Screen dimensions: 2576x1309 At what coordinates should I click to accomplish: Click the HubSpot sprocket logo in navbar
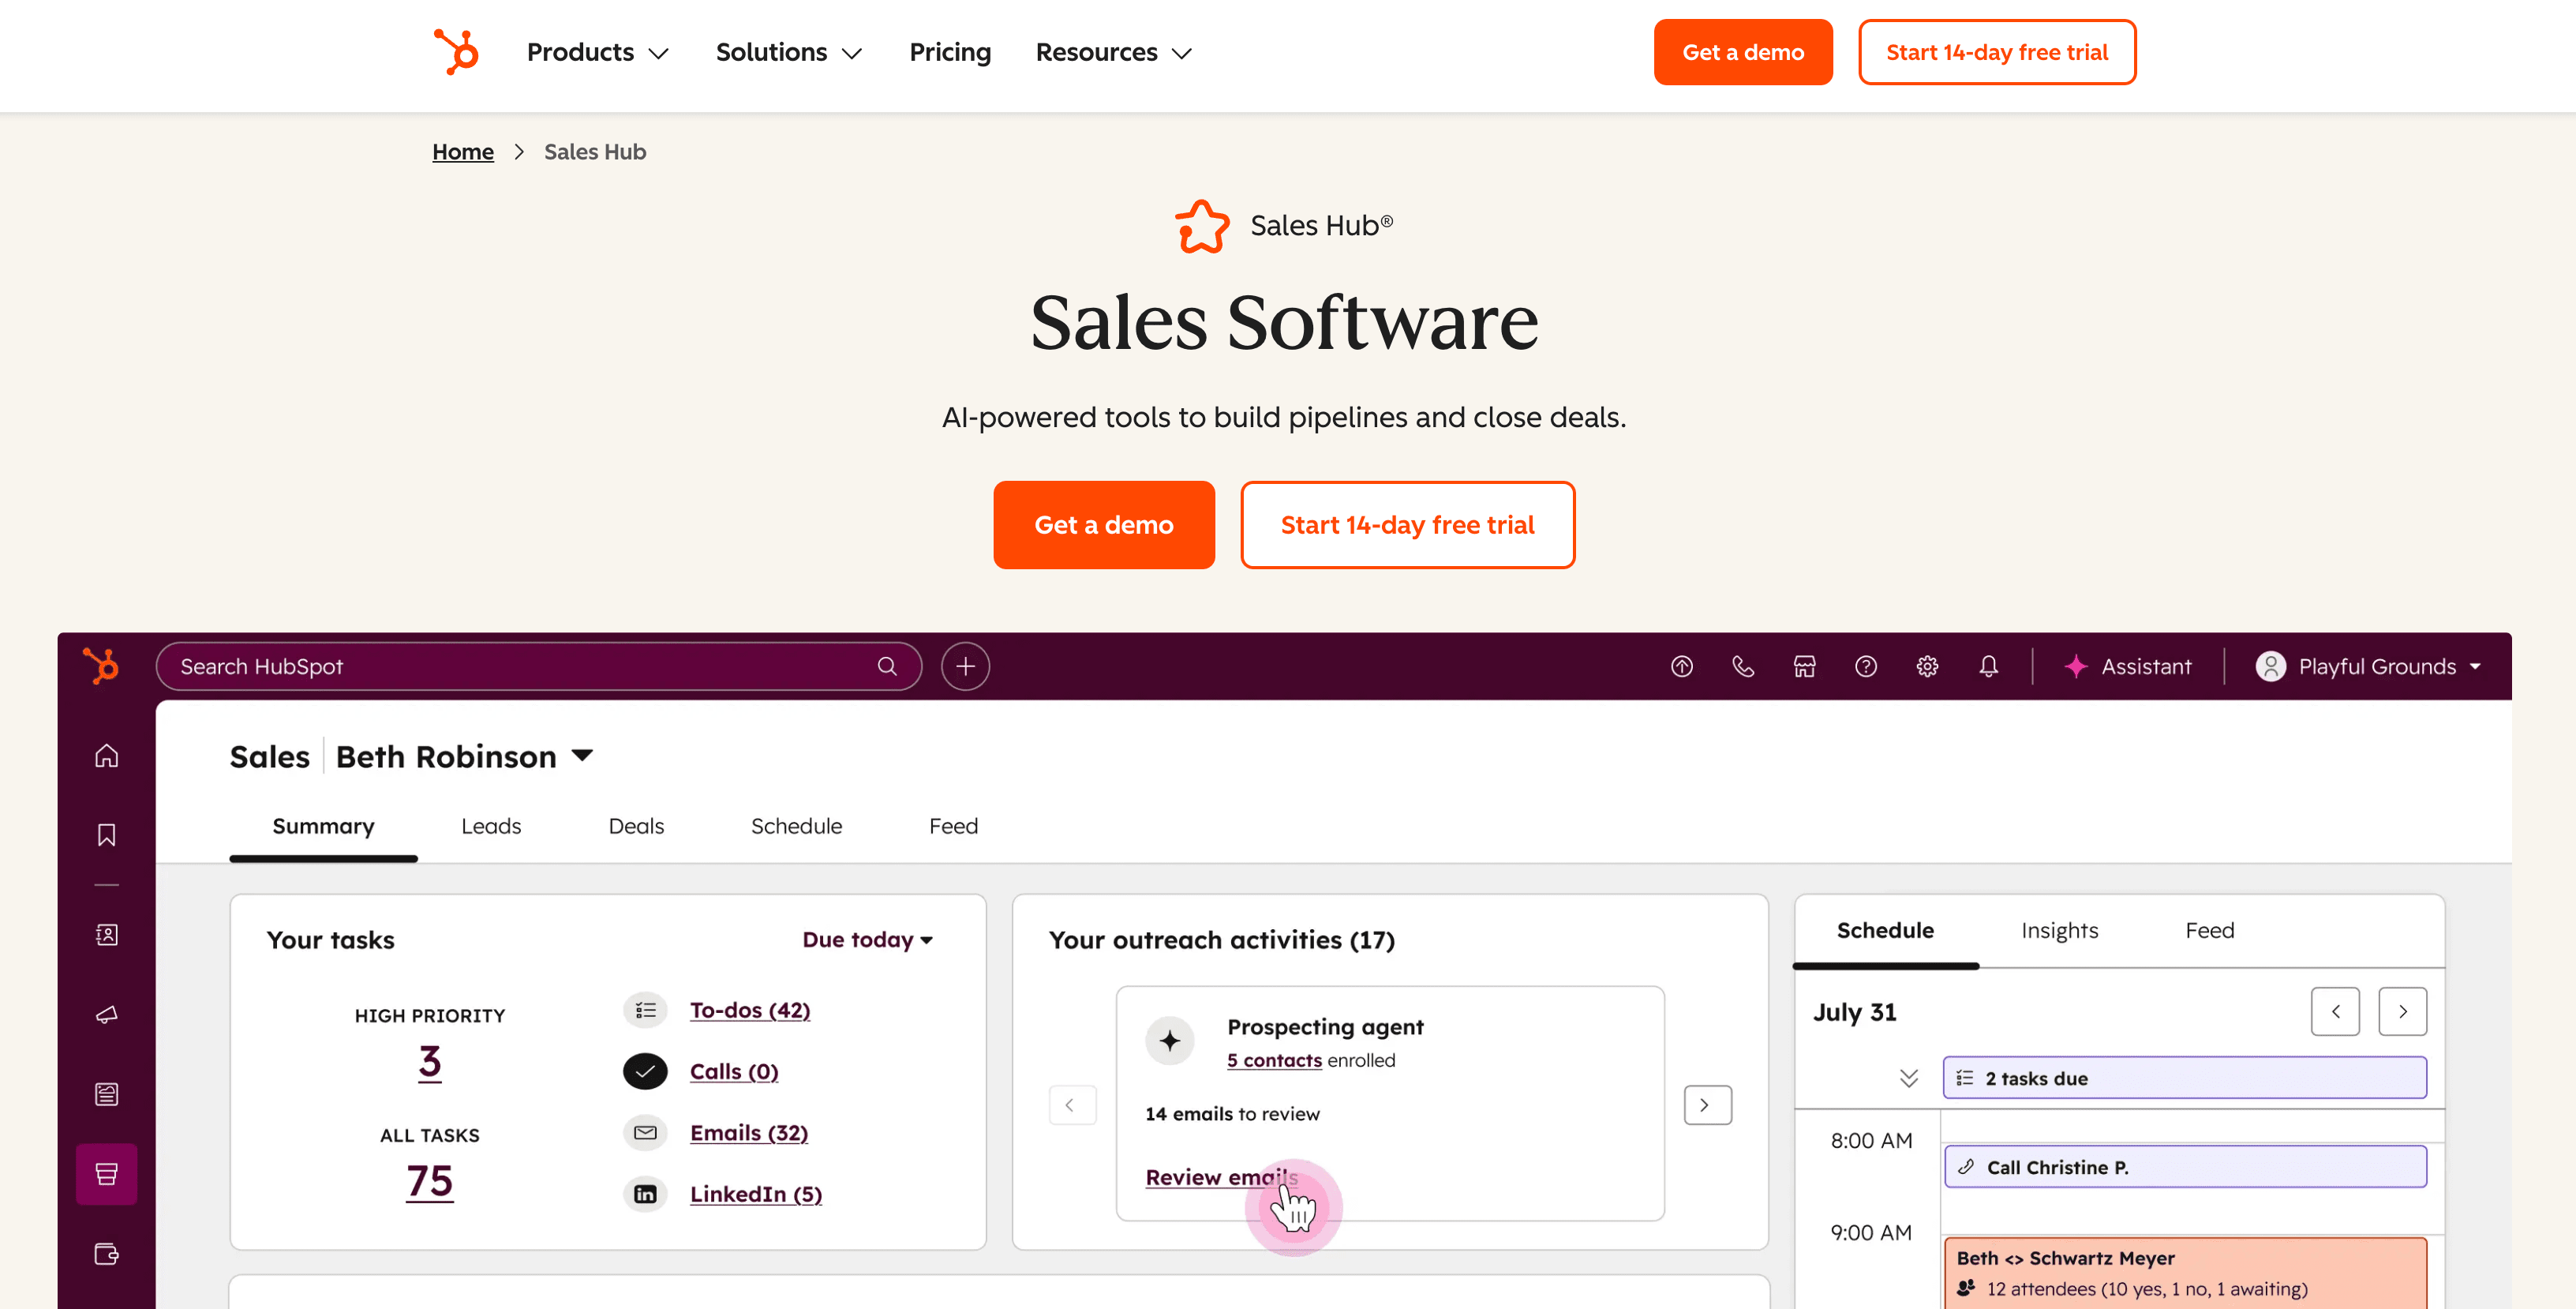click(x=456, y=52)
